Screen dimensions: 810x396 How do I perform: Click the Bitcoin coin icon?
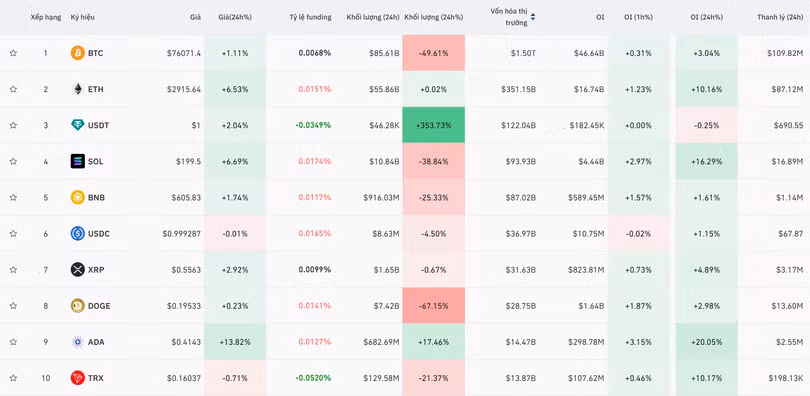point(77,53)
